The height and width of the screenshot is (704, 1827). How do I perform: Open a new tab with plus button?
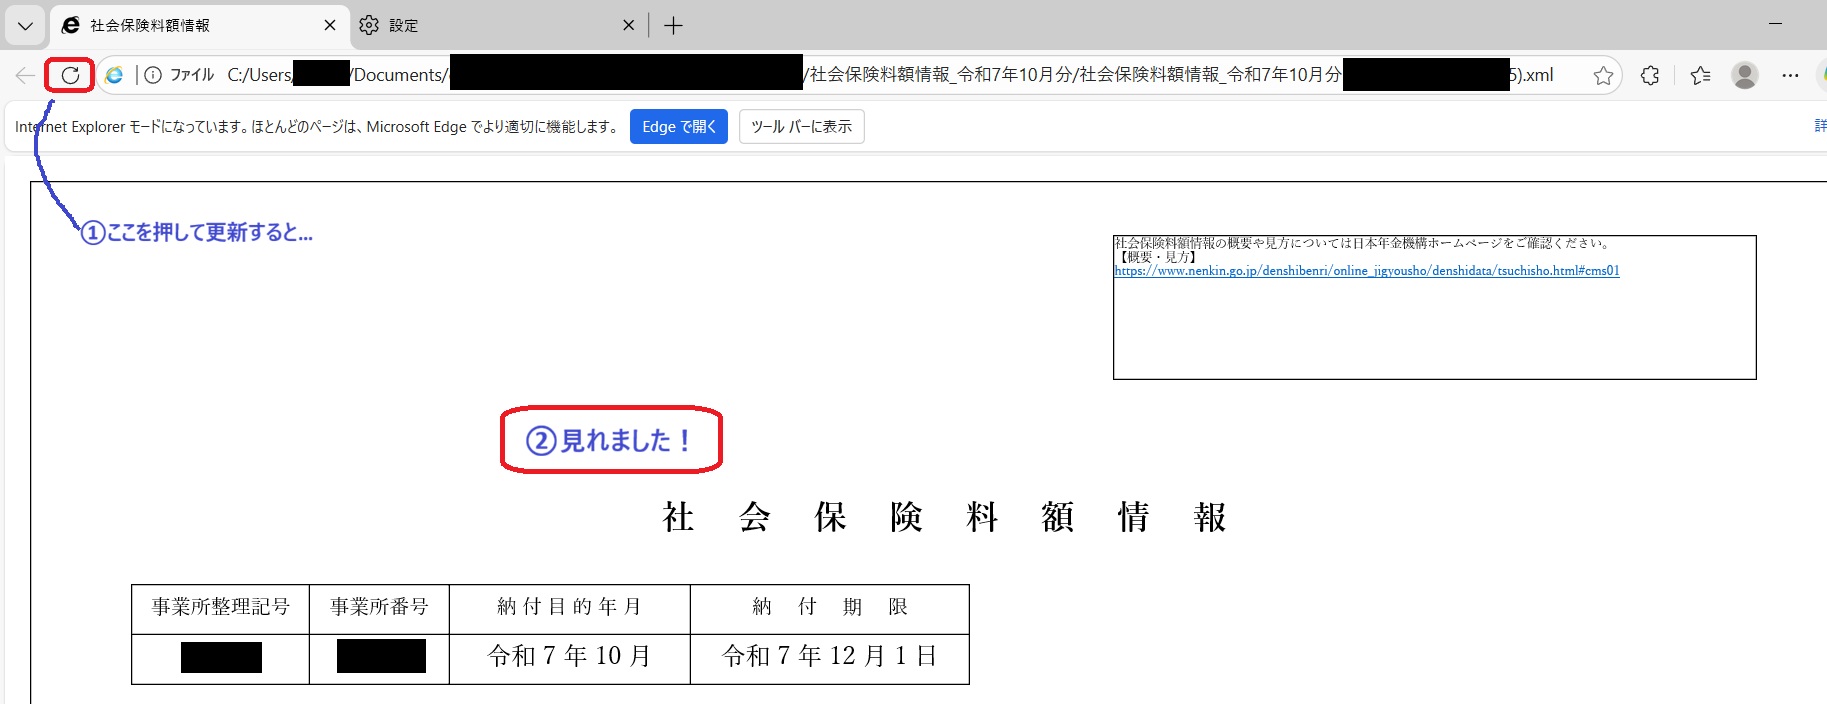(x=673, y=26)
